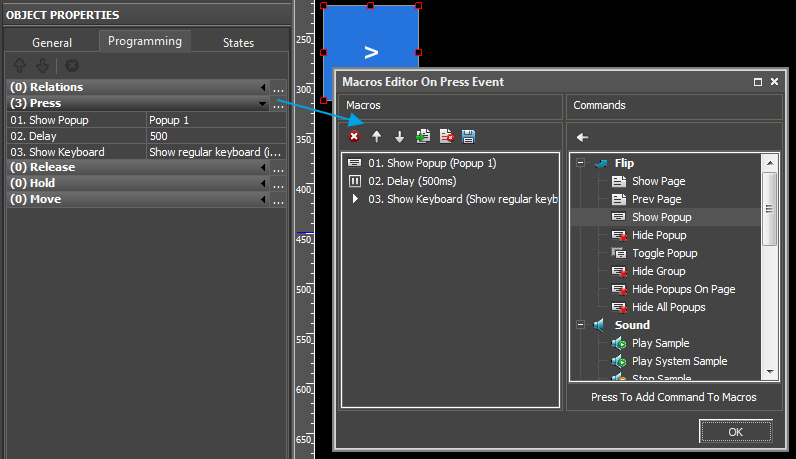Click the commands list scroll down arrow
The width and height of the screenshot is (796, 459).
pyautogui.click(x=770, y=372)
